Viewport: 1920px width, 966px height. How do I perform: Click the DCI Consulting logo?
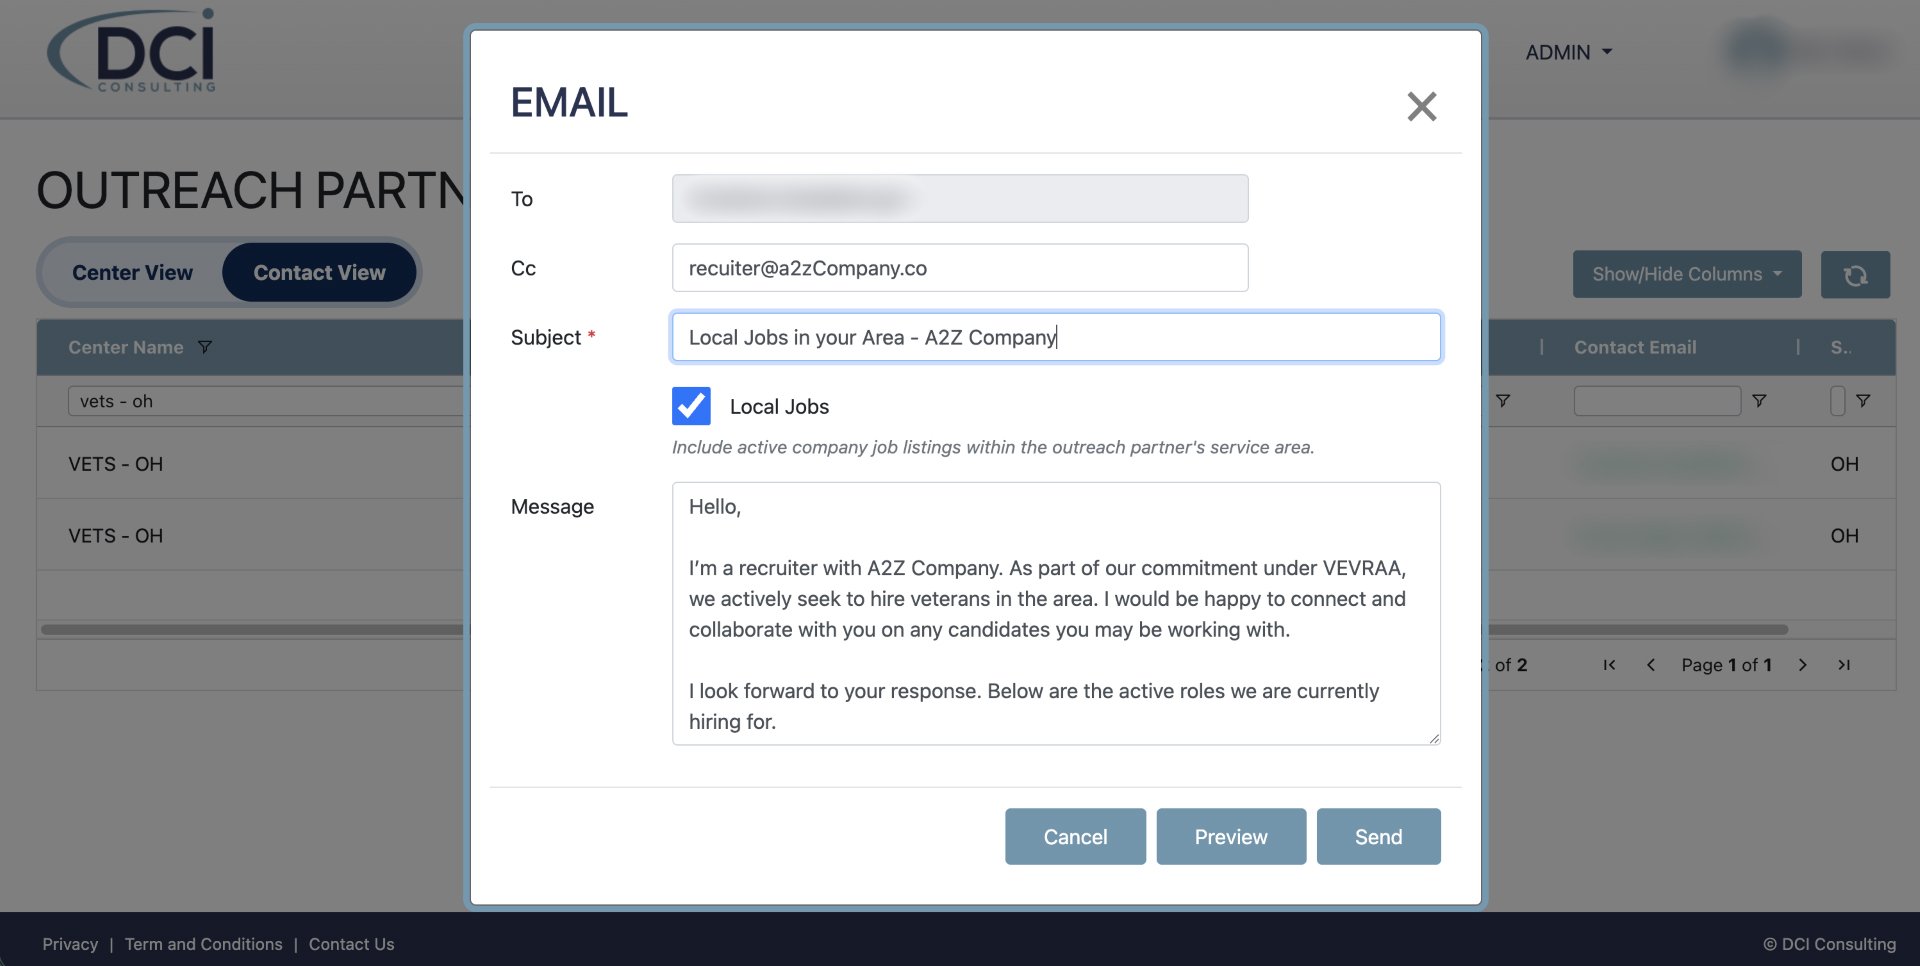click(131, 50)
